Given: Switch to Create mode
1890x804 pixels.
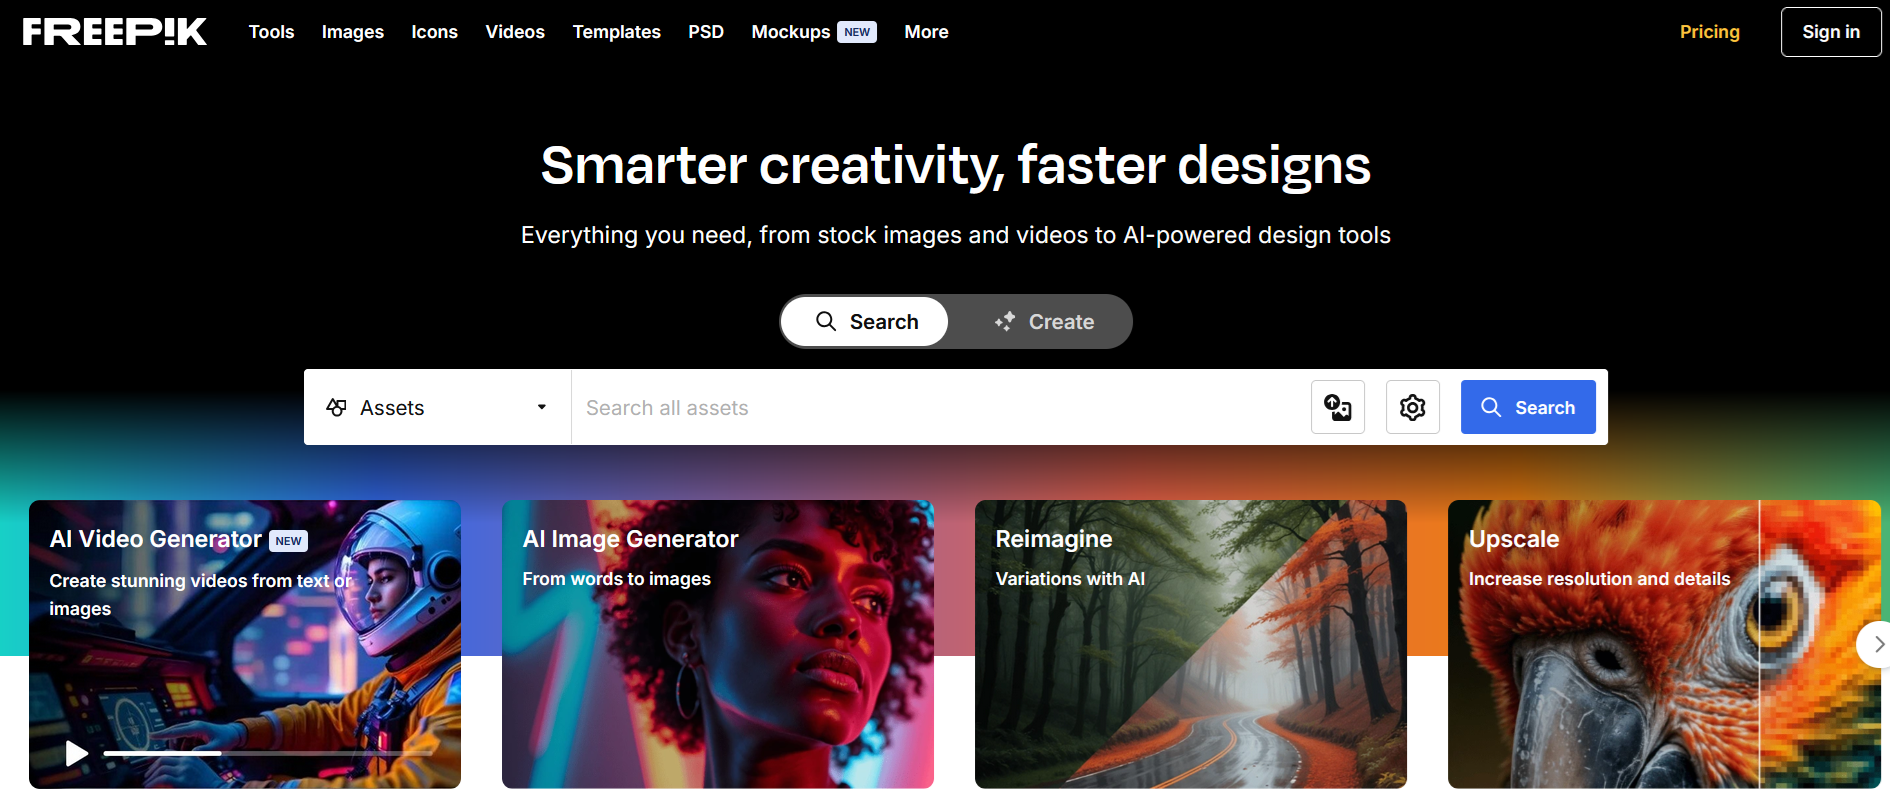Looking at the screenshot, I should click(x=1044, y=321).
